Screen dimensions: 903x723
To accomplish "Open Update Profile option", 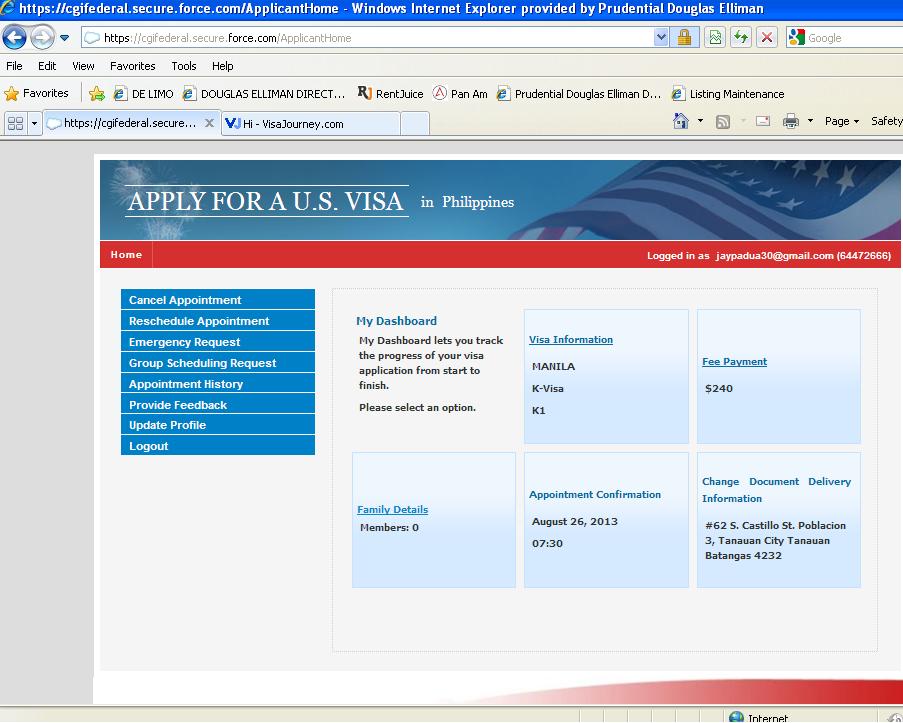I will pos(218,425).
